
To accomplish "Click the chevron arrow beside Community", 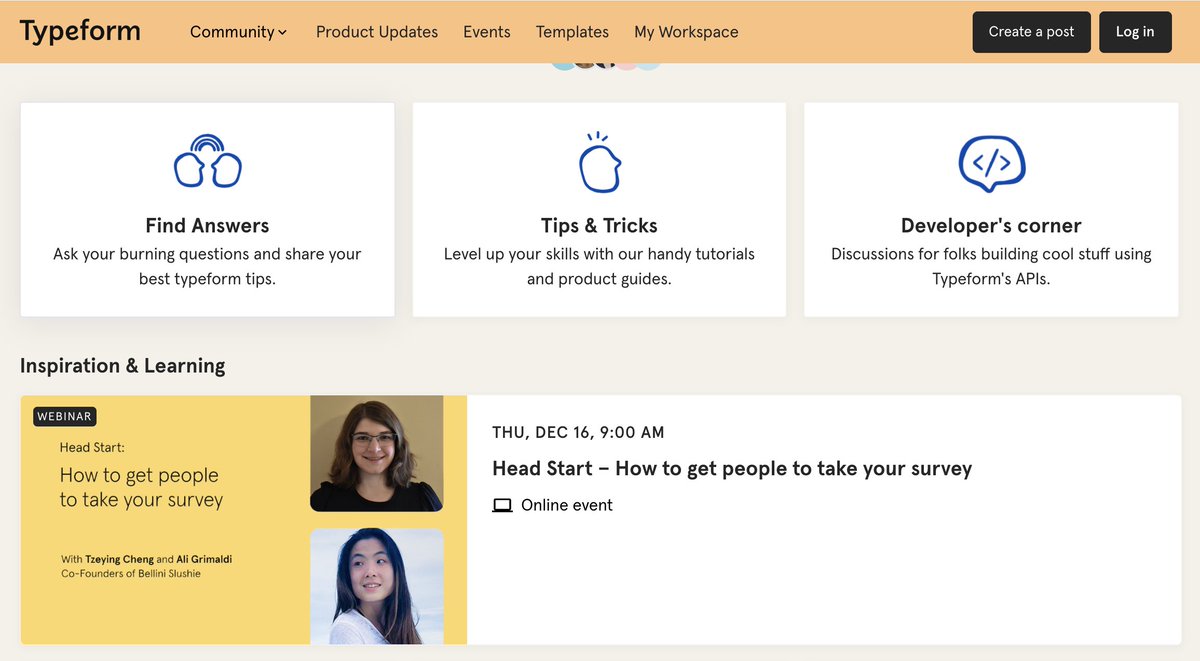I will click(283, 33).
